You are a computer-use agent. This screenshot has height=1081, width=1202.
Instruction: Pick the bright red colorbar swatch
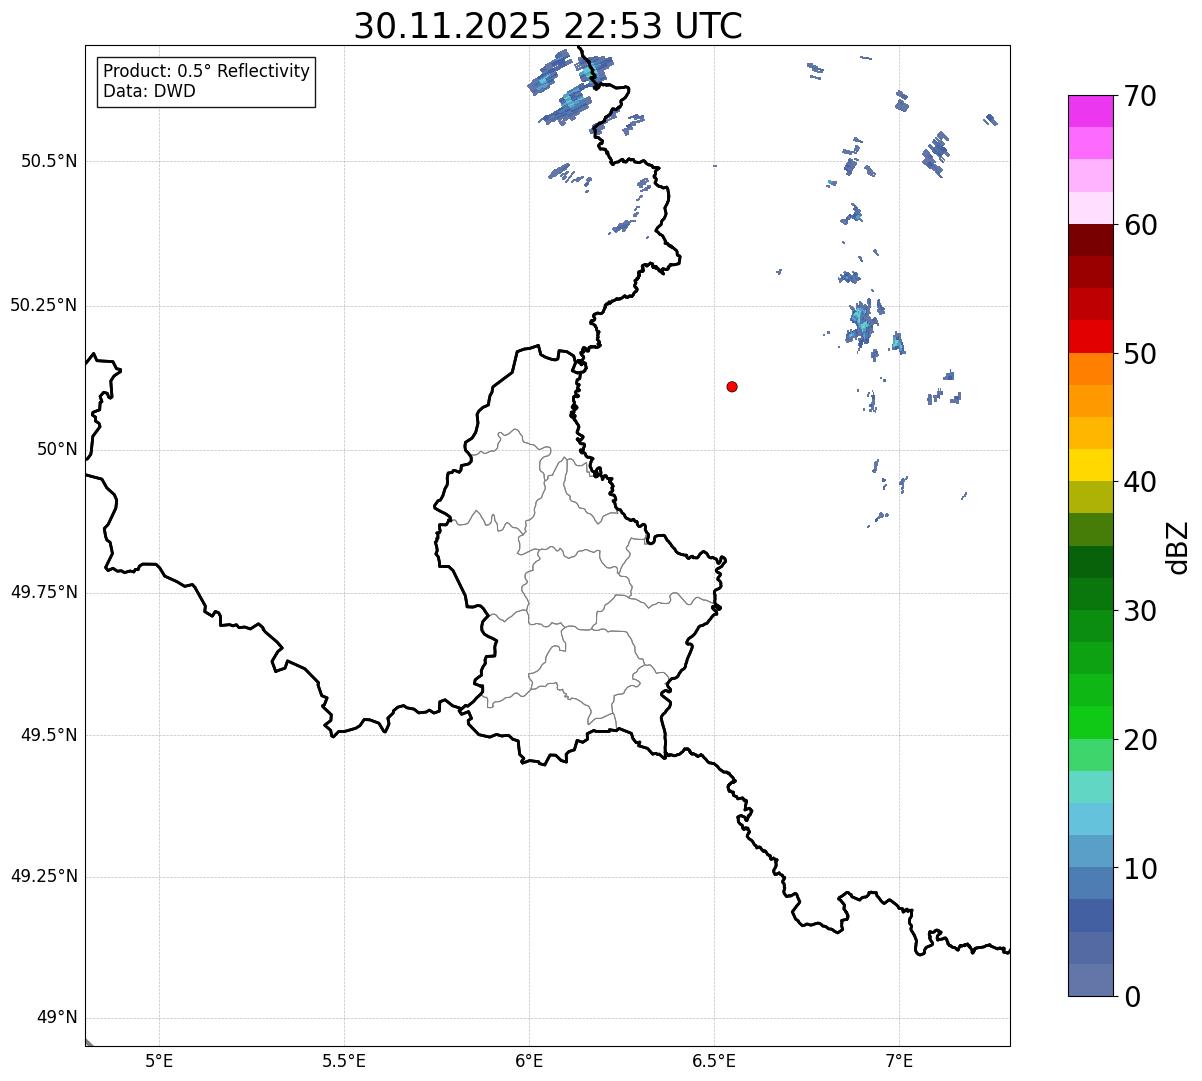click(x=1091, y=337)
